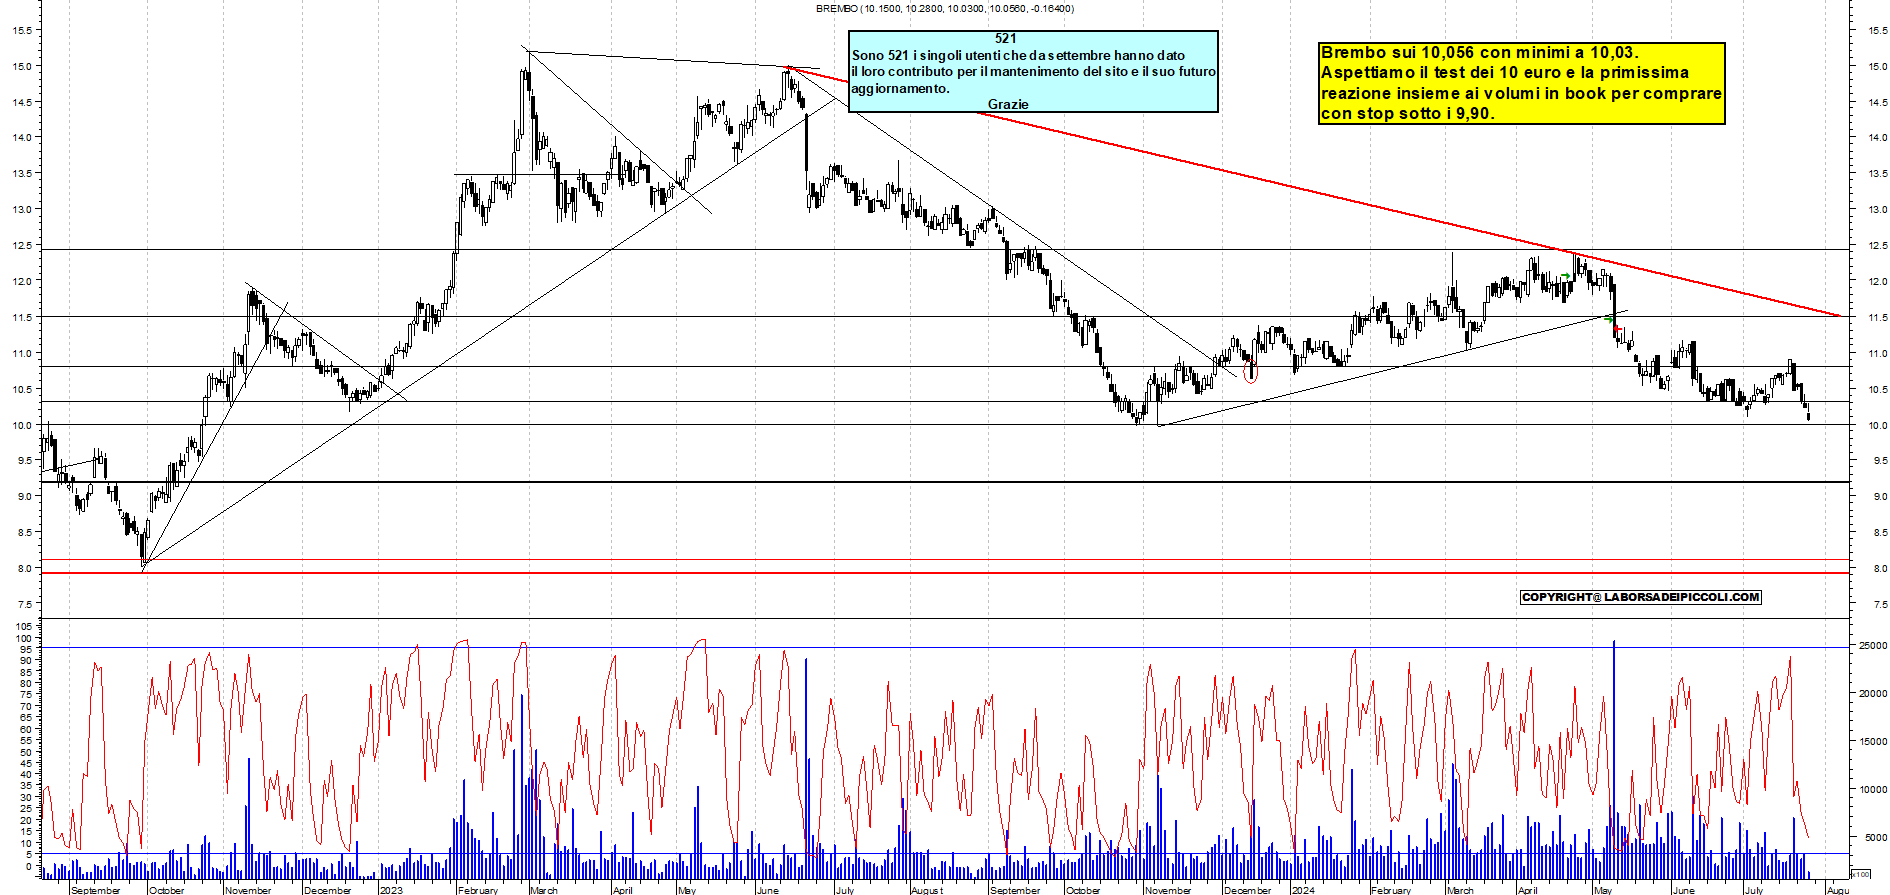This screenshot has width=1890, height=895.
Task: Click the "5000" volume axis value
Action: (1875, 837)
